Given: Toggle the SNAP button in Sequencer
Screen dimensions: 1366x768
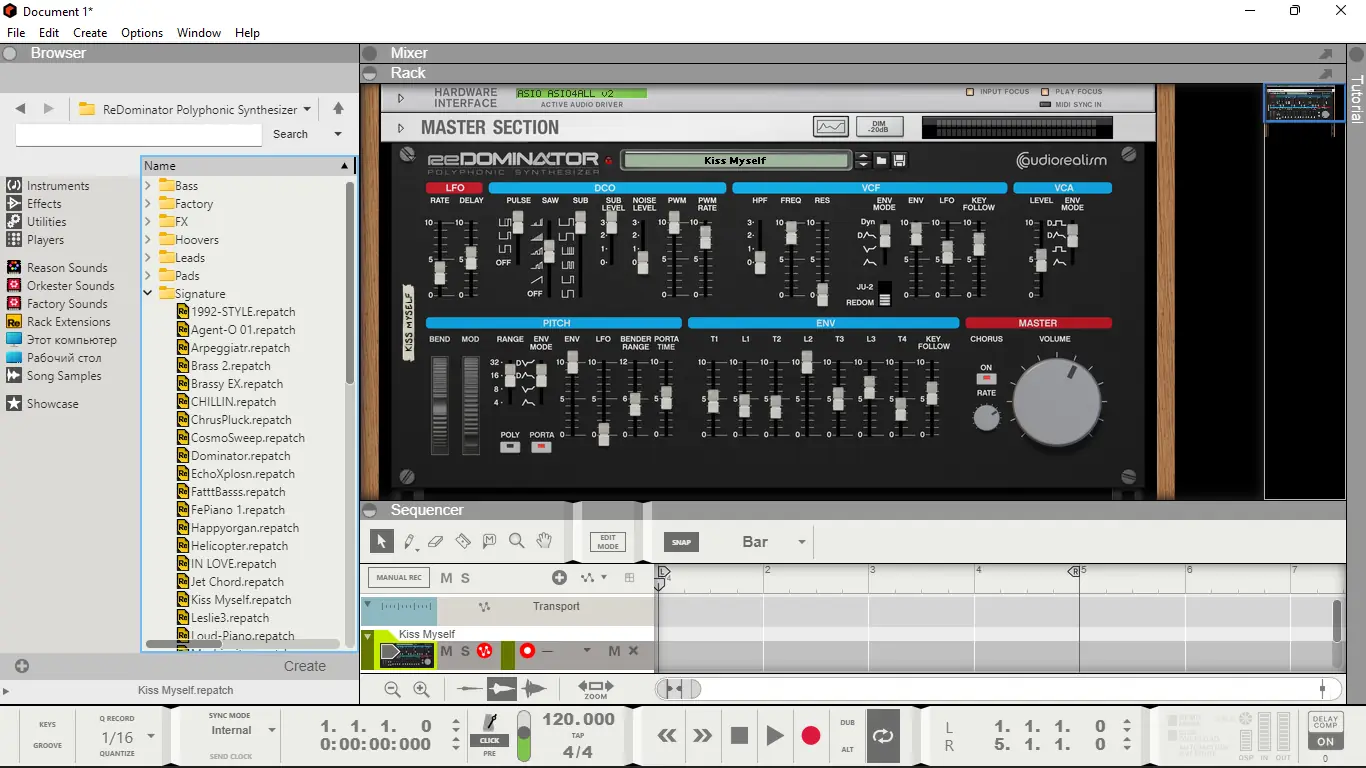Looking at the screenshot, I should (681, 542).
